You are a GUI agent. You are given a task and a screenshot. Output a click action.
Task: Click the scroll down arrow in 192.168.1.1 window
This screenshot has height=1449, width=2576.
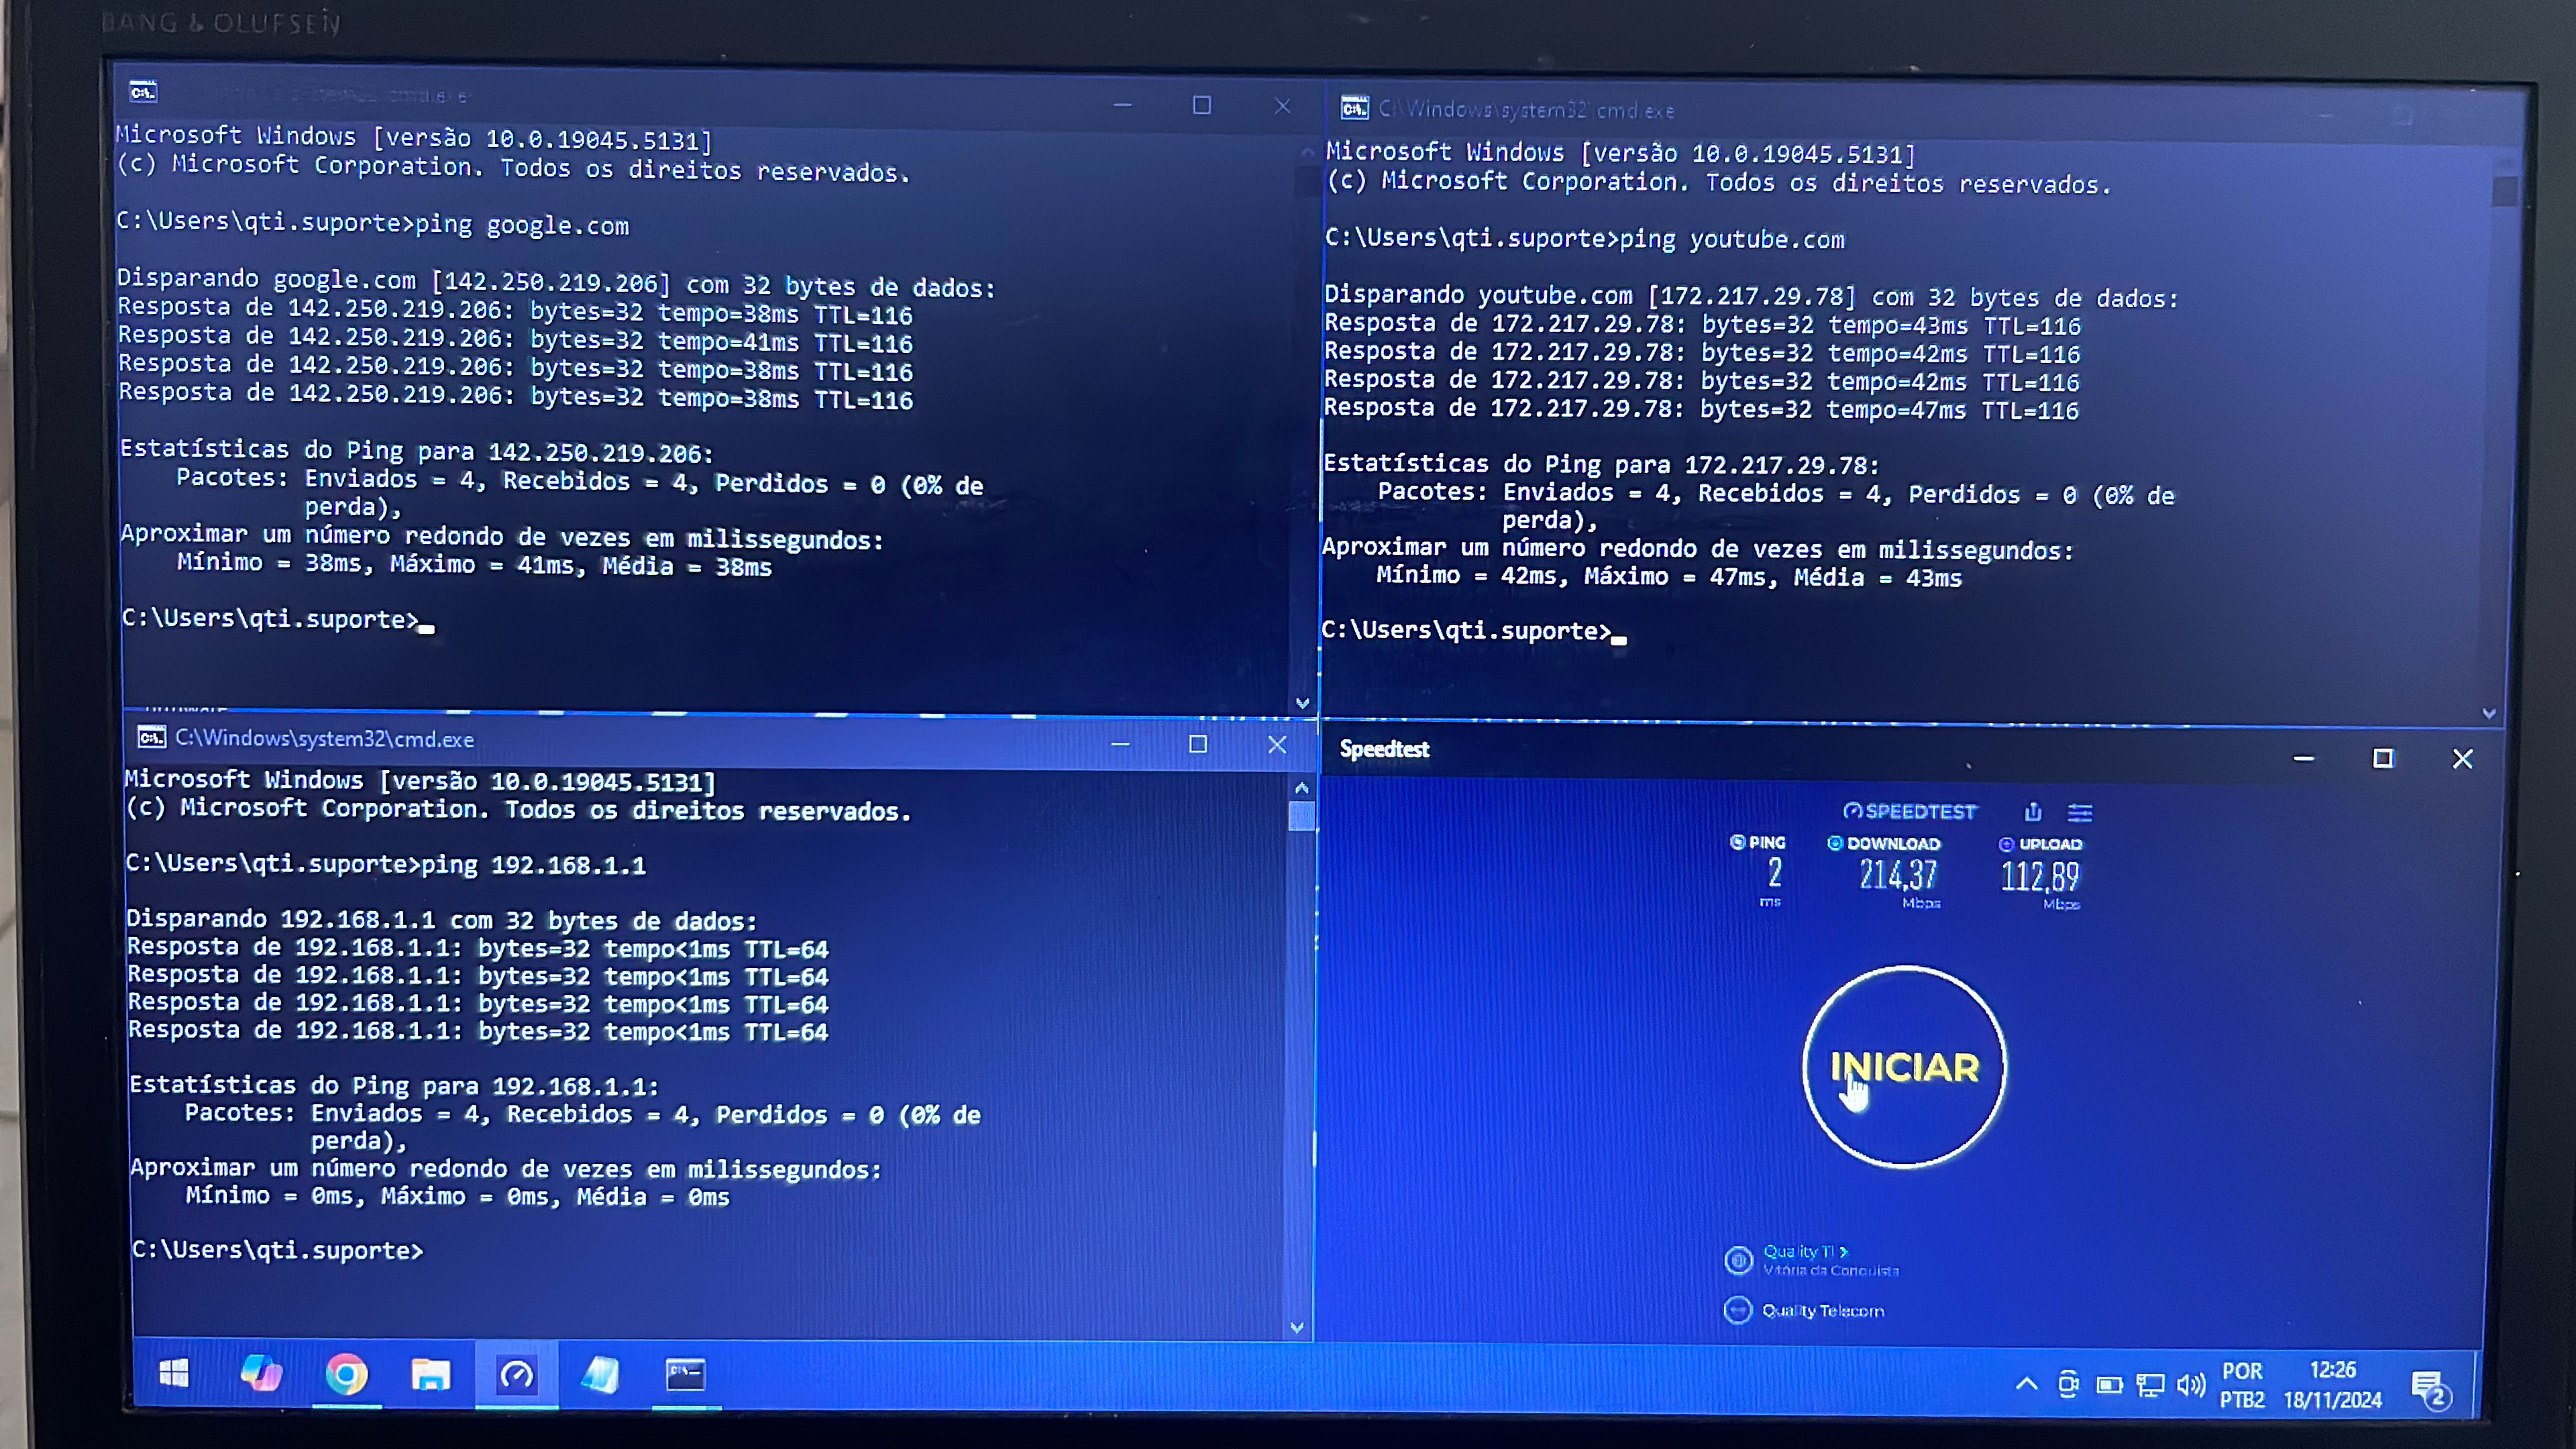click(x=1297, y=1328)
